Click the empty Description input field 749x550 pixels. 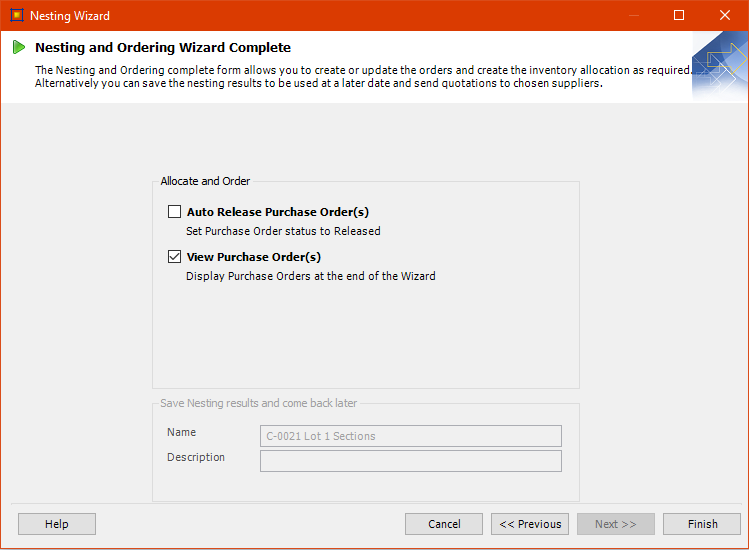410,461
